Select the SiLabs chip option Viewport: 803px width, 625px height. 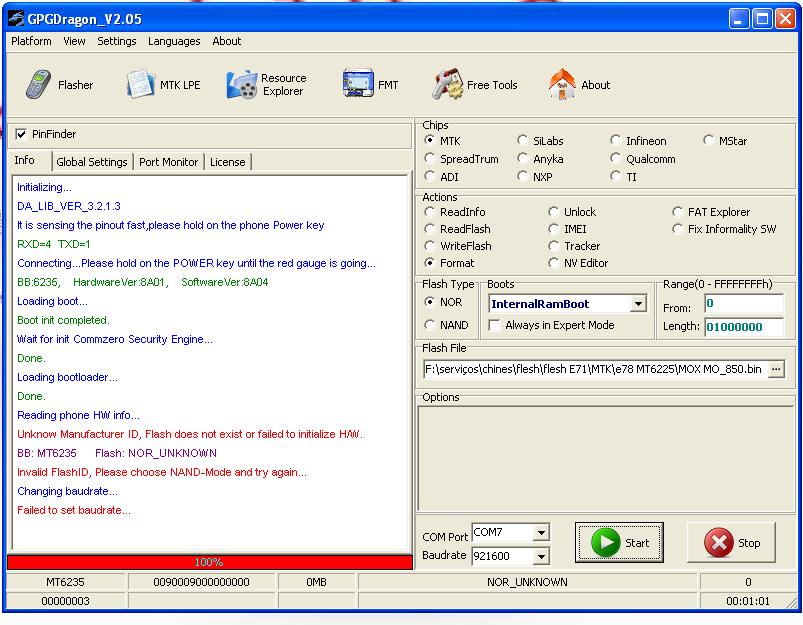pyautogui.click(x=522, y=140)
